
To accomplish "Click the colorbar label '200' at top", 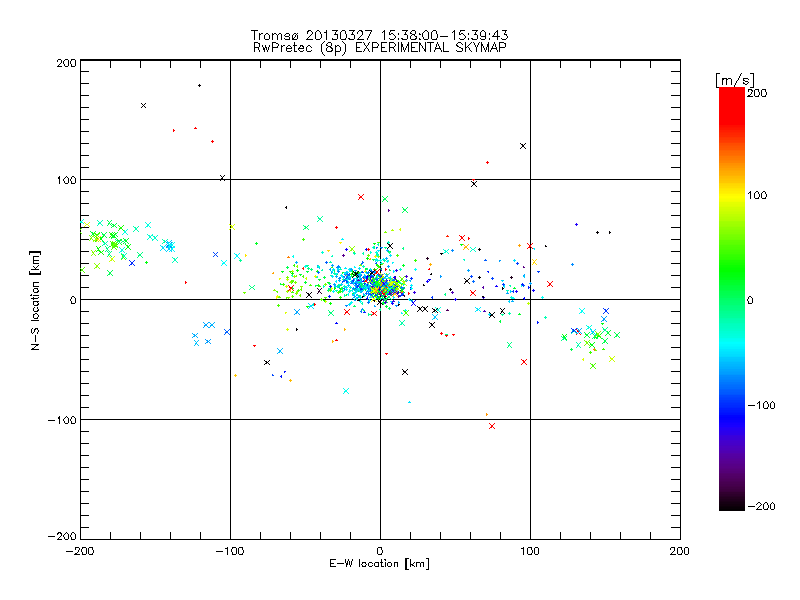I will 757,93.
